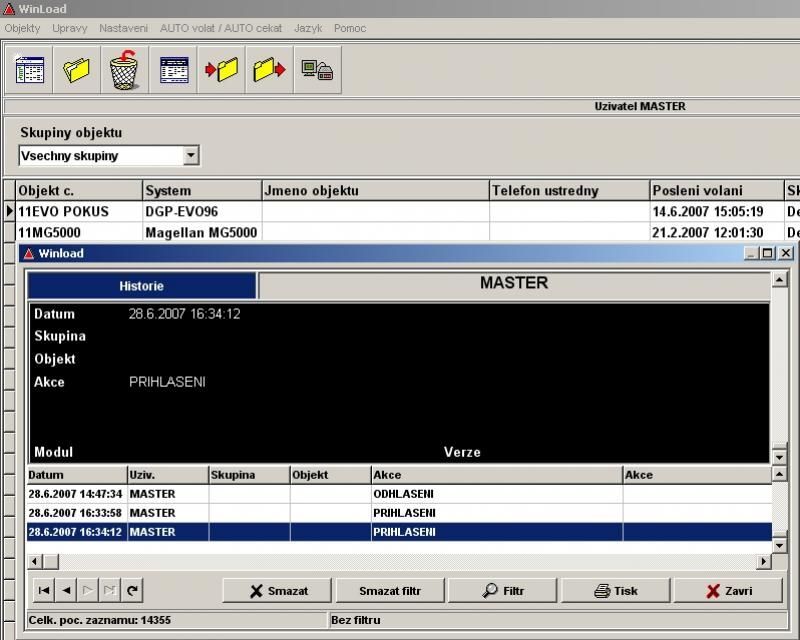Select the 11EVO POKUS object row
Viewport: 800px width, 640px height.
coord(63,212)
